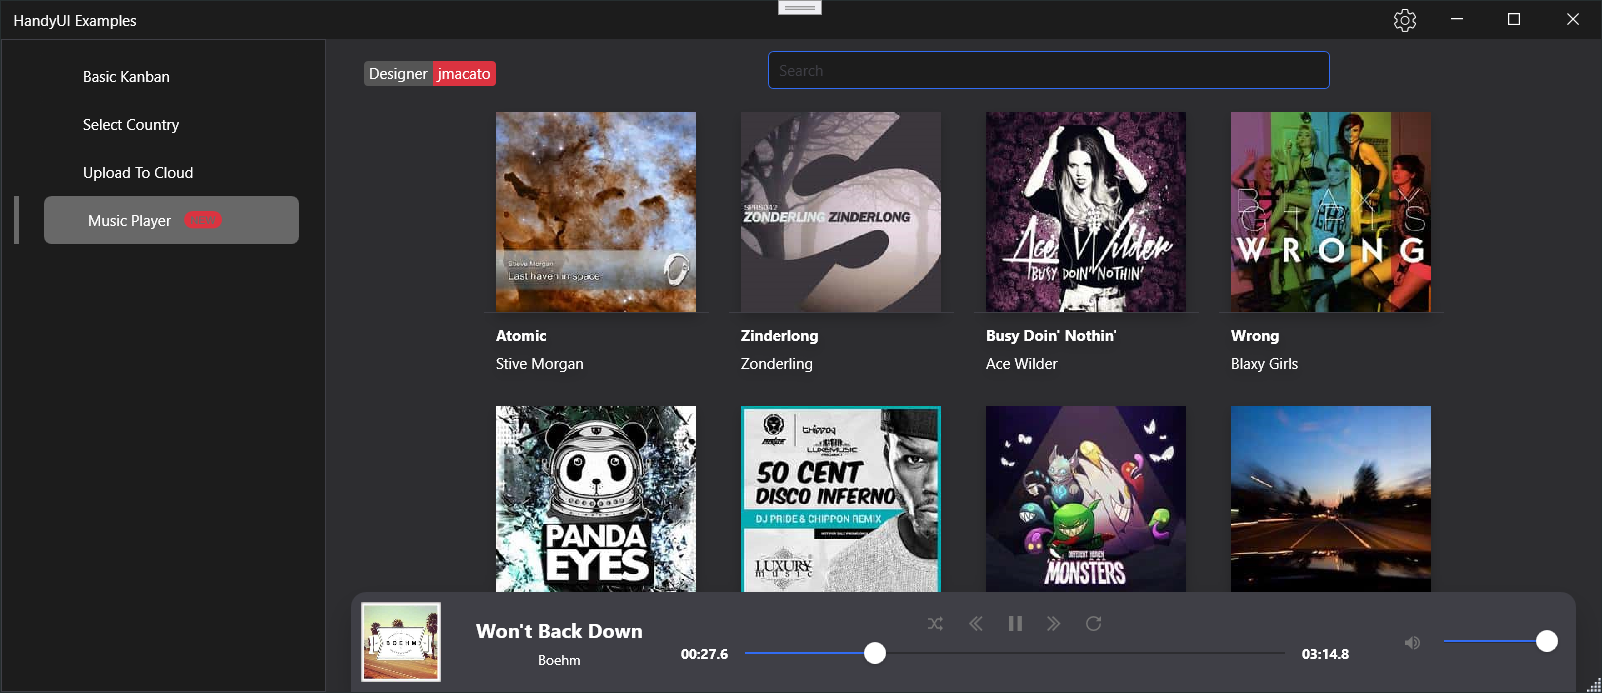
Task: Pause the current song
Action: (x=1015, y=623)
